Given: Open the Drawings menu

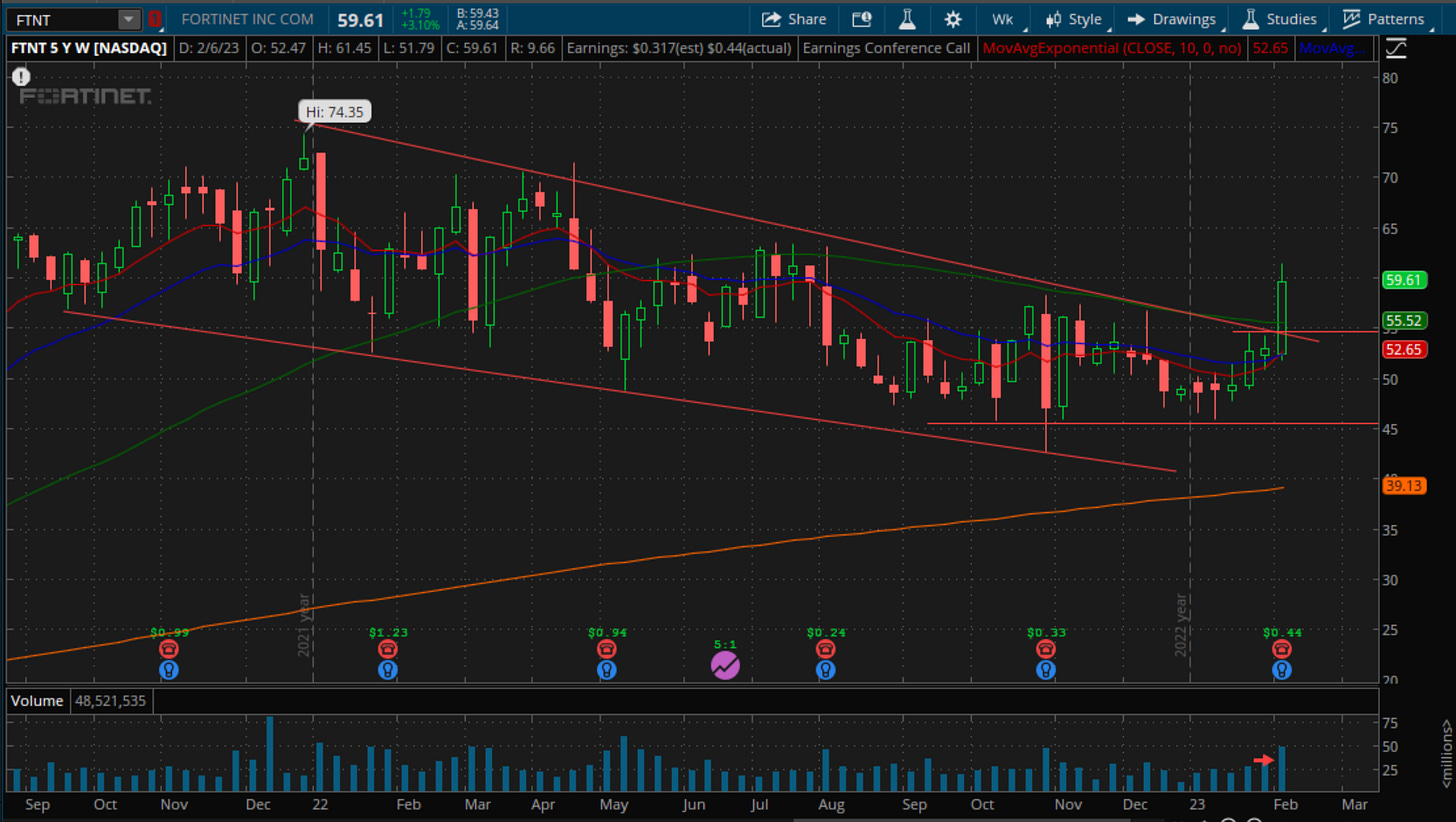Looking at the screenshot, I should 1171,19.
